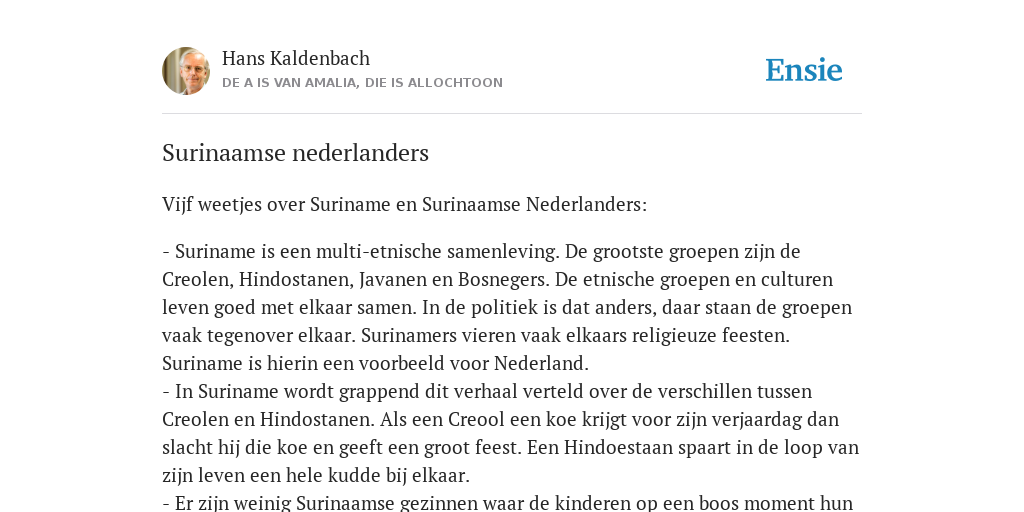
Task: Click the line Vijf weetjes over Suriname
Action: (404, 204)
